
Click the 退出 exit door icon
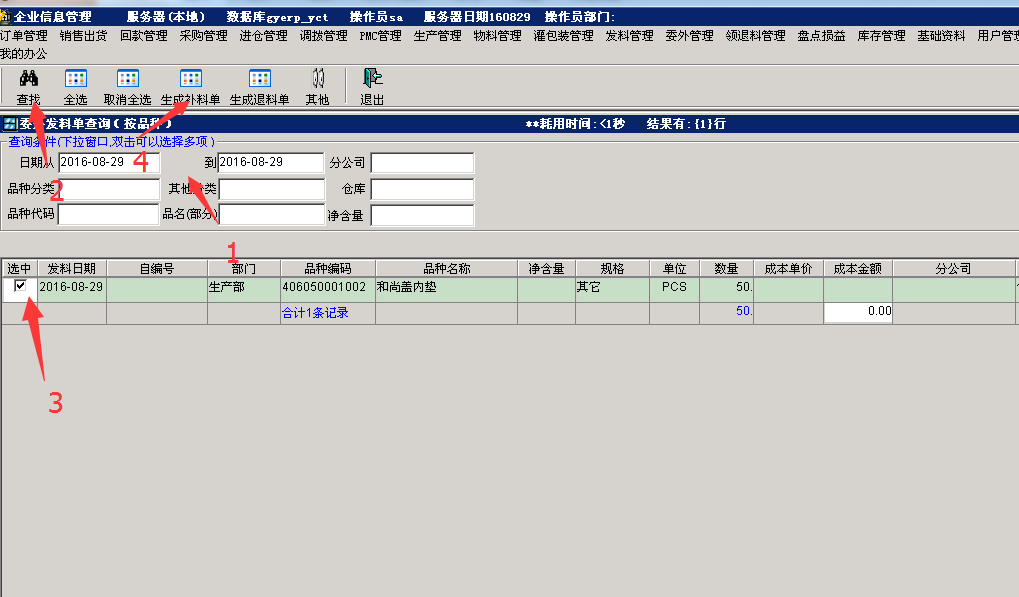point(372,79)
